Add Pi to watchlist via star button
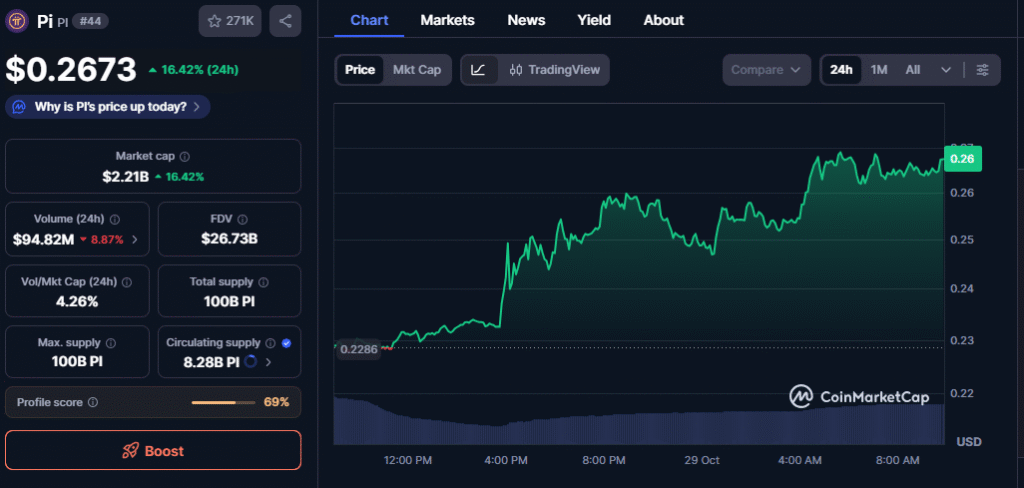 click(x=230, y=21)
